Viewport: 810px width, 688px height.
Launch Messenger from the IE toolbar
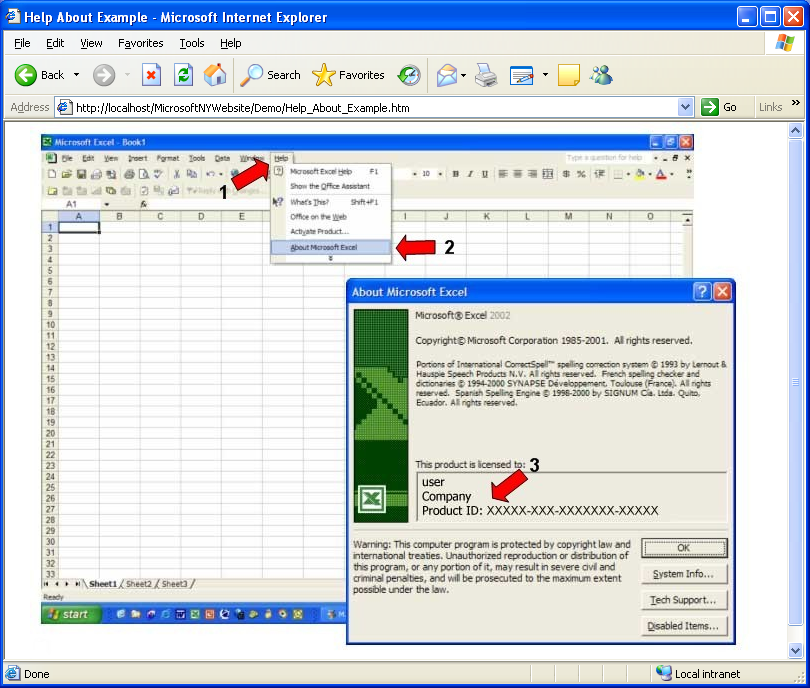pos(601,75)
